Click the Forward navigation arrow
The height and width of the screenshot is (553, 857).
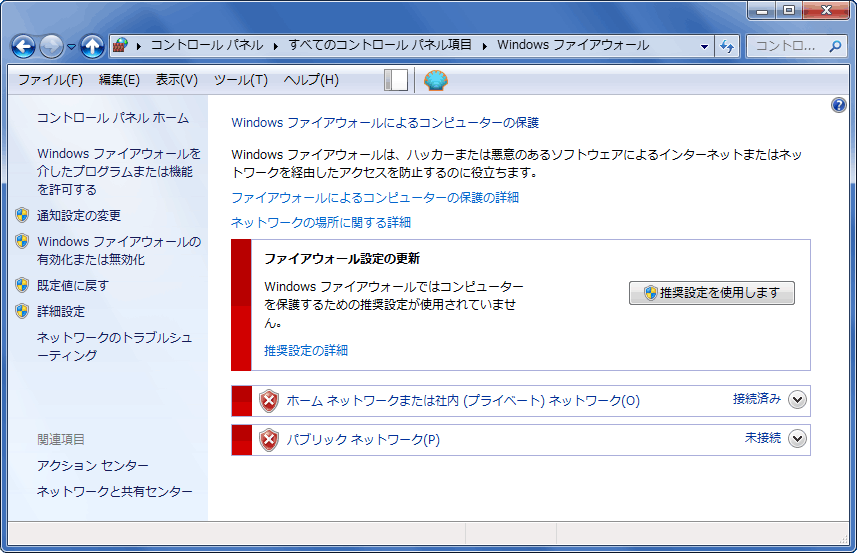point(51,46)
